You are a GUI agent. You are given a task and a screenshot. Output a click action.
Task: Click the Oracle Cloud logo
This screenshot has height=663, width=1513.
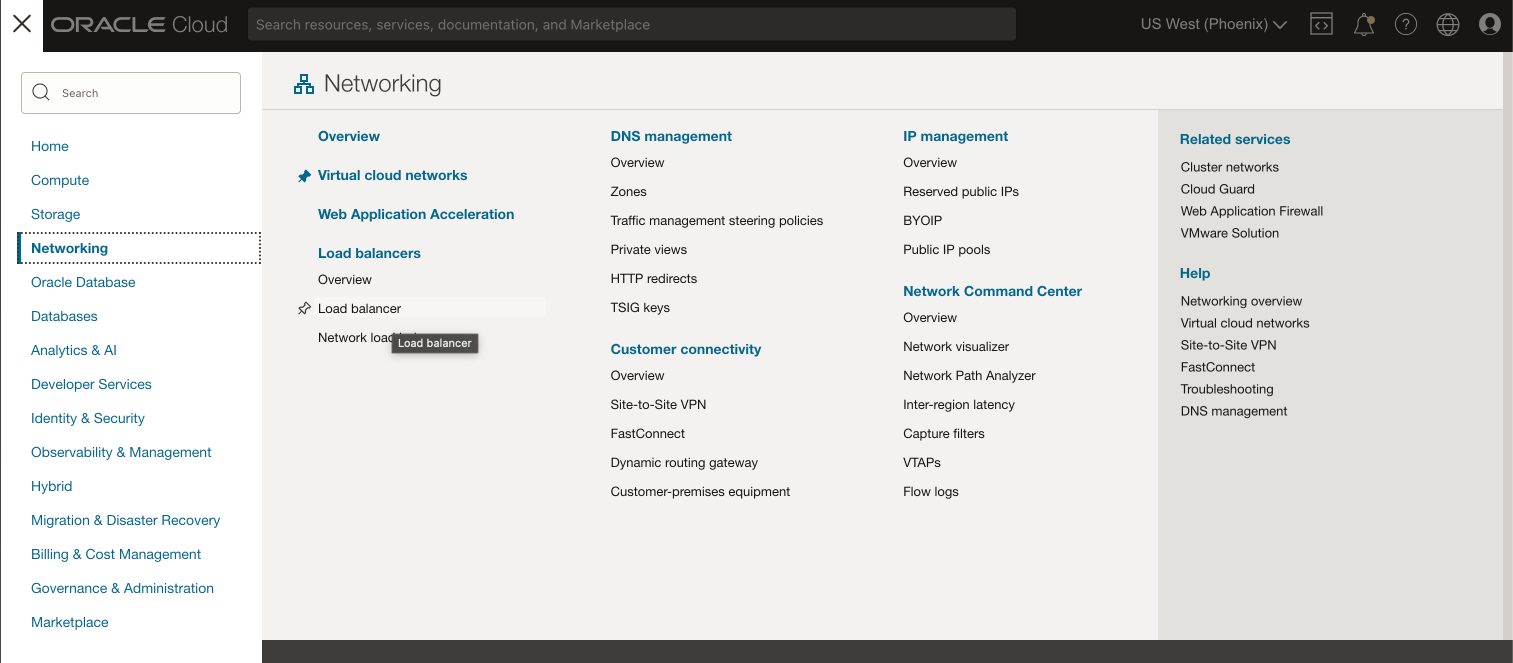coord(139,23)
